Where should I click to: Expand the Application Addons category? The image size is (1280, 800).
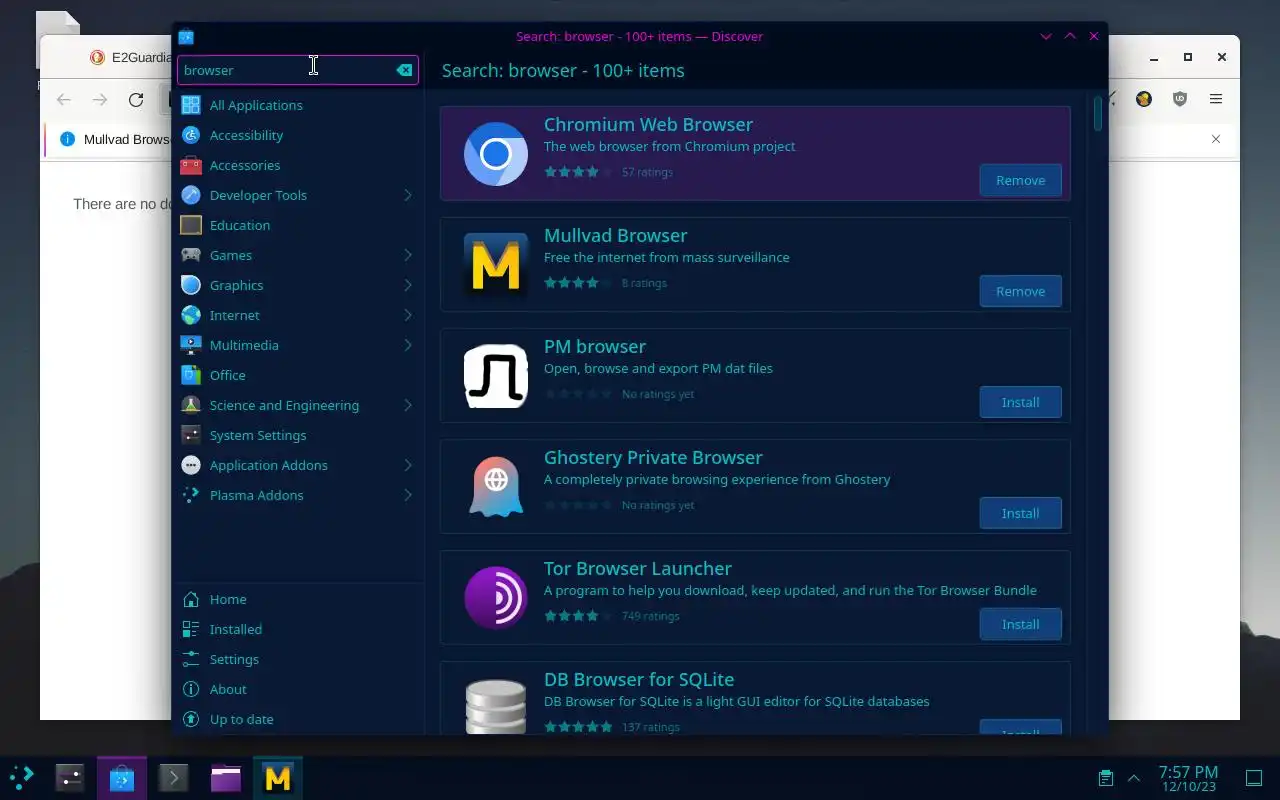pos(408,465)
